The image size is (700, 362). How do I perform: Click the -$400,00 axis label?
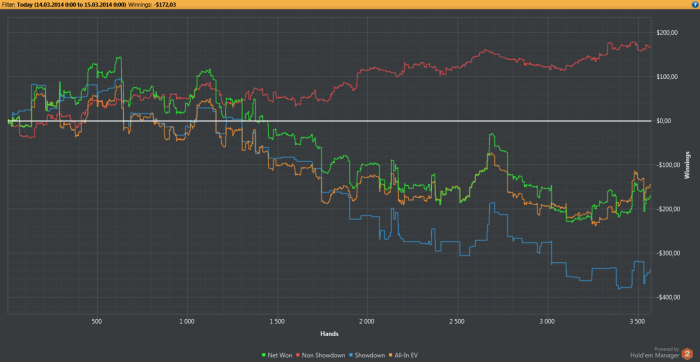pyautogui.click(x=669, y=298)
